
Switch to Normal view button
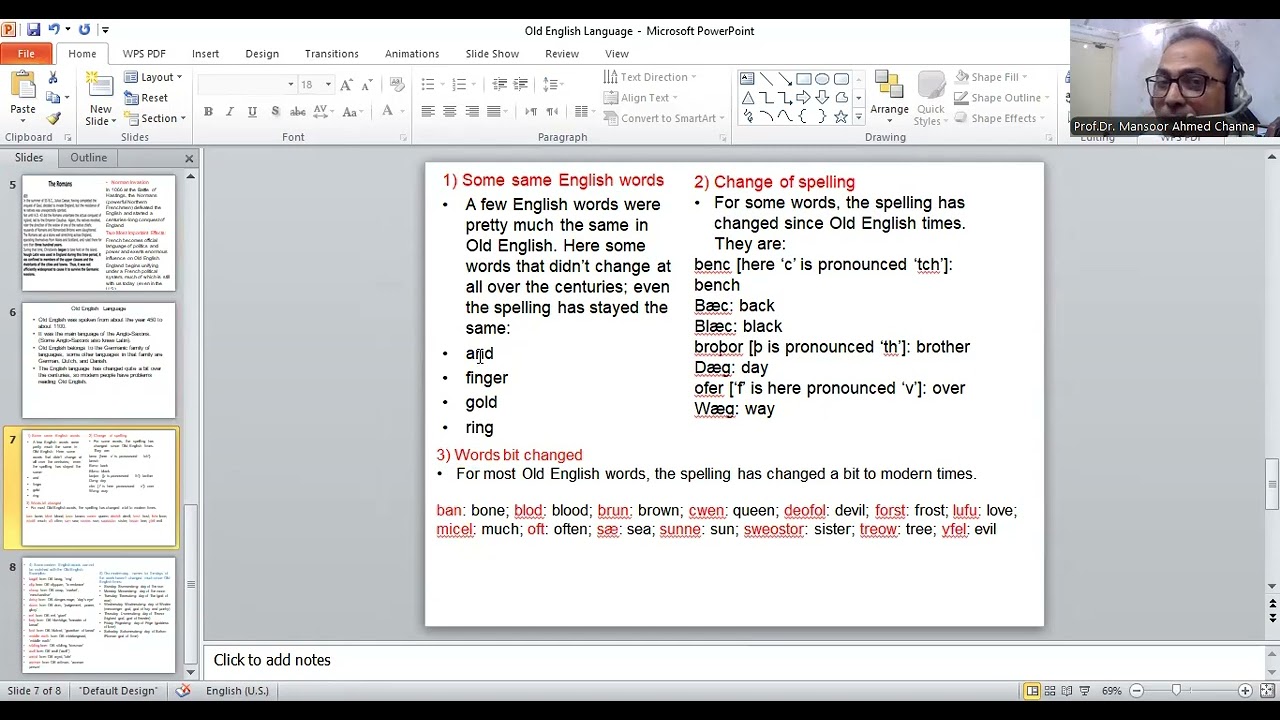pyautogui.click(x=1032, y=690)
